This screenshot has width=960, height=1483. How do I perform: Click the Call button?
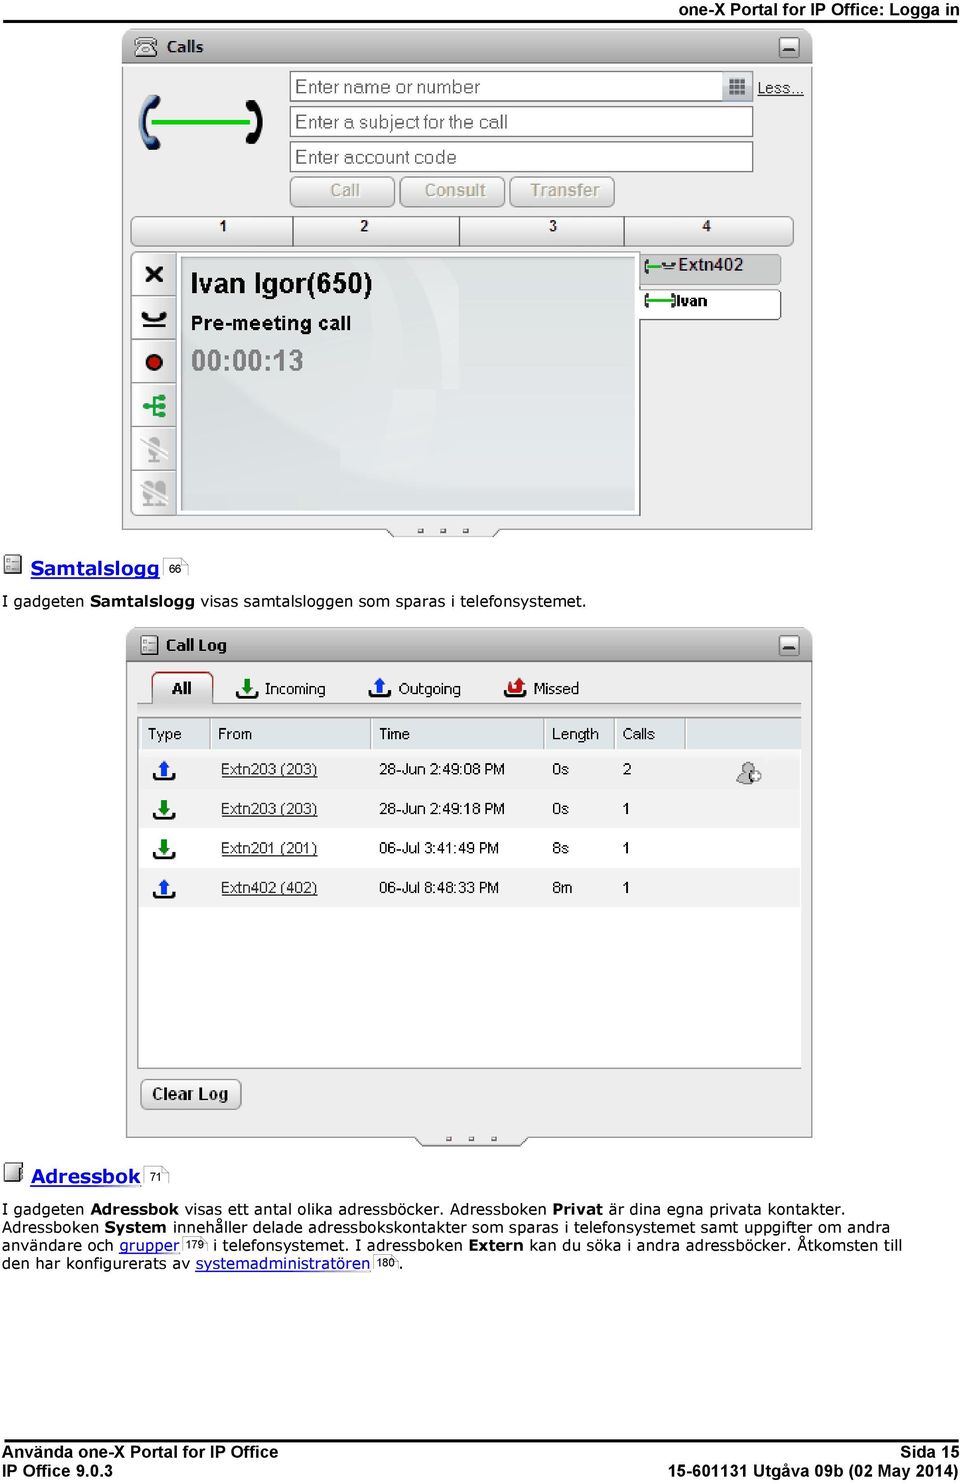344,191
